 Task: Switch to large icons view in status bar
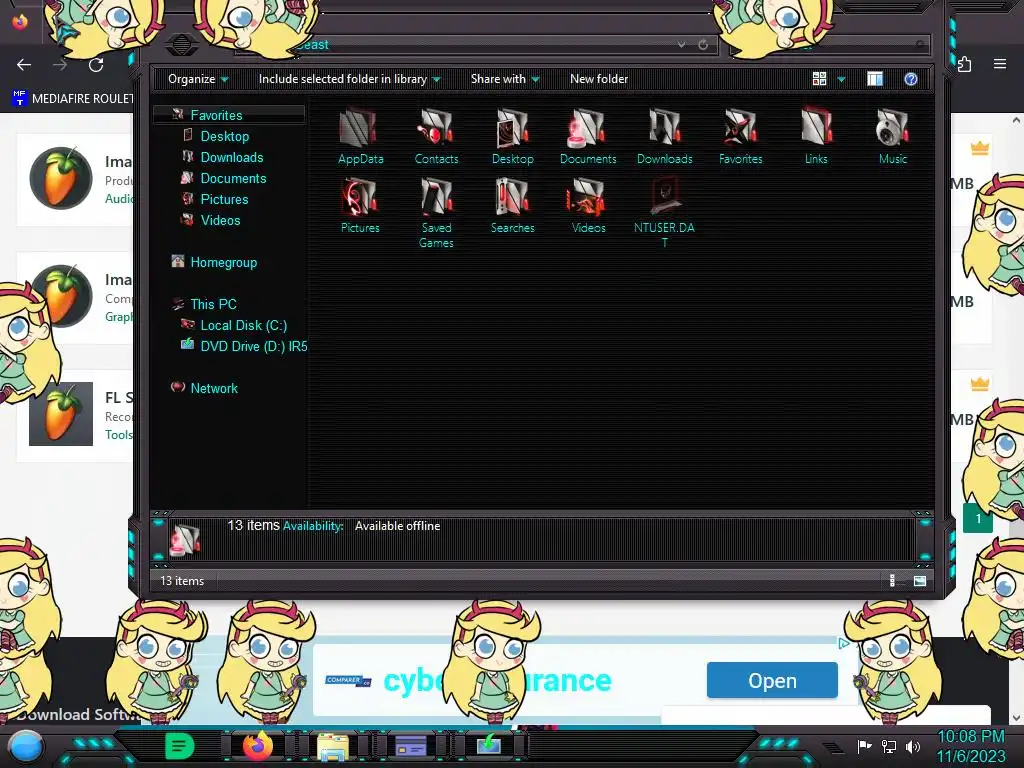pos(920,581)
